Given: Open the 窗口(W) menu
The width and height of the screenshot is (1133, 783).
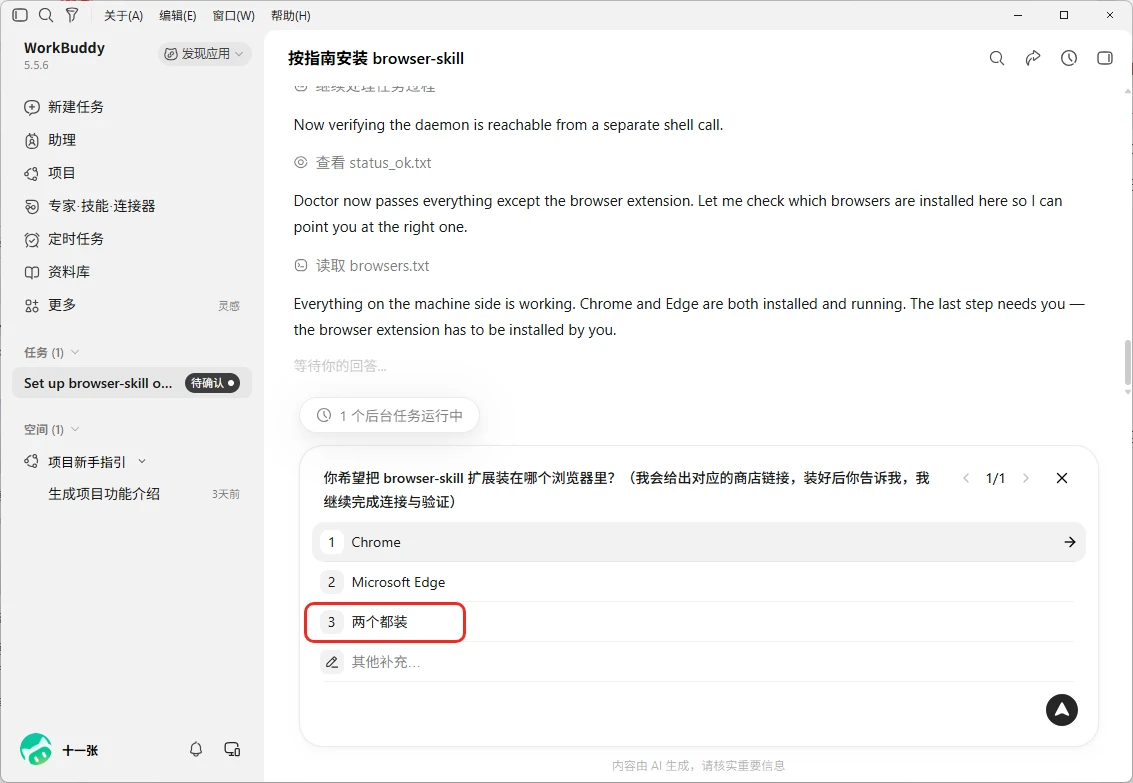Looking at the screenshot, I should pos(233,15).
